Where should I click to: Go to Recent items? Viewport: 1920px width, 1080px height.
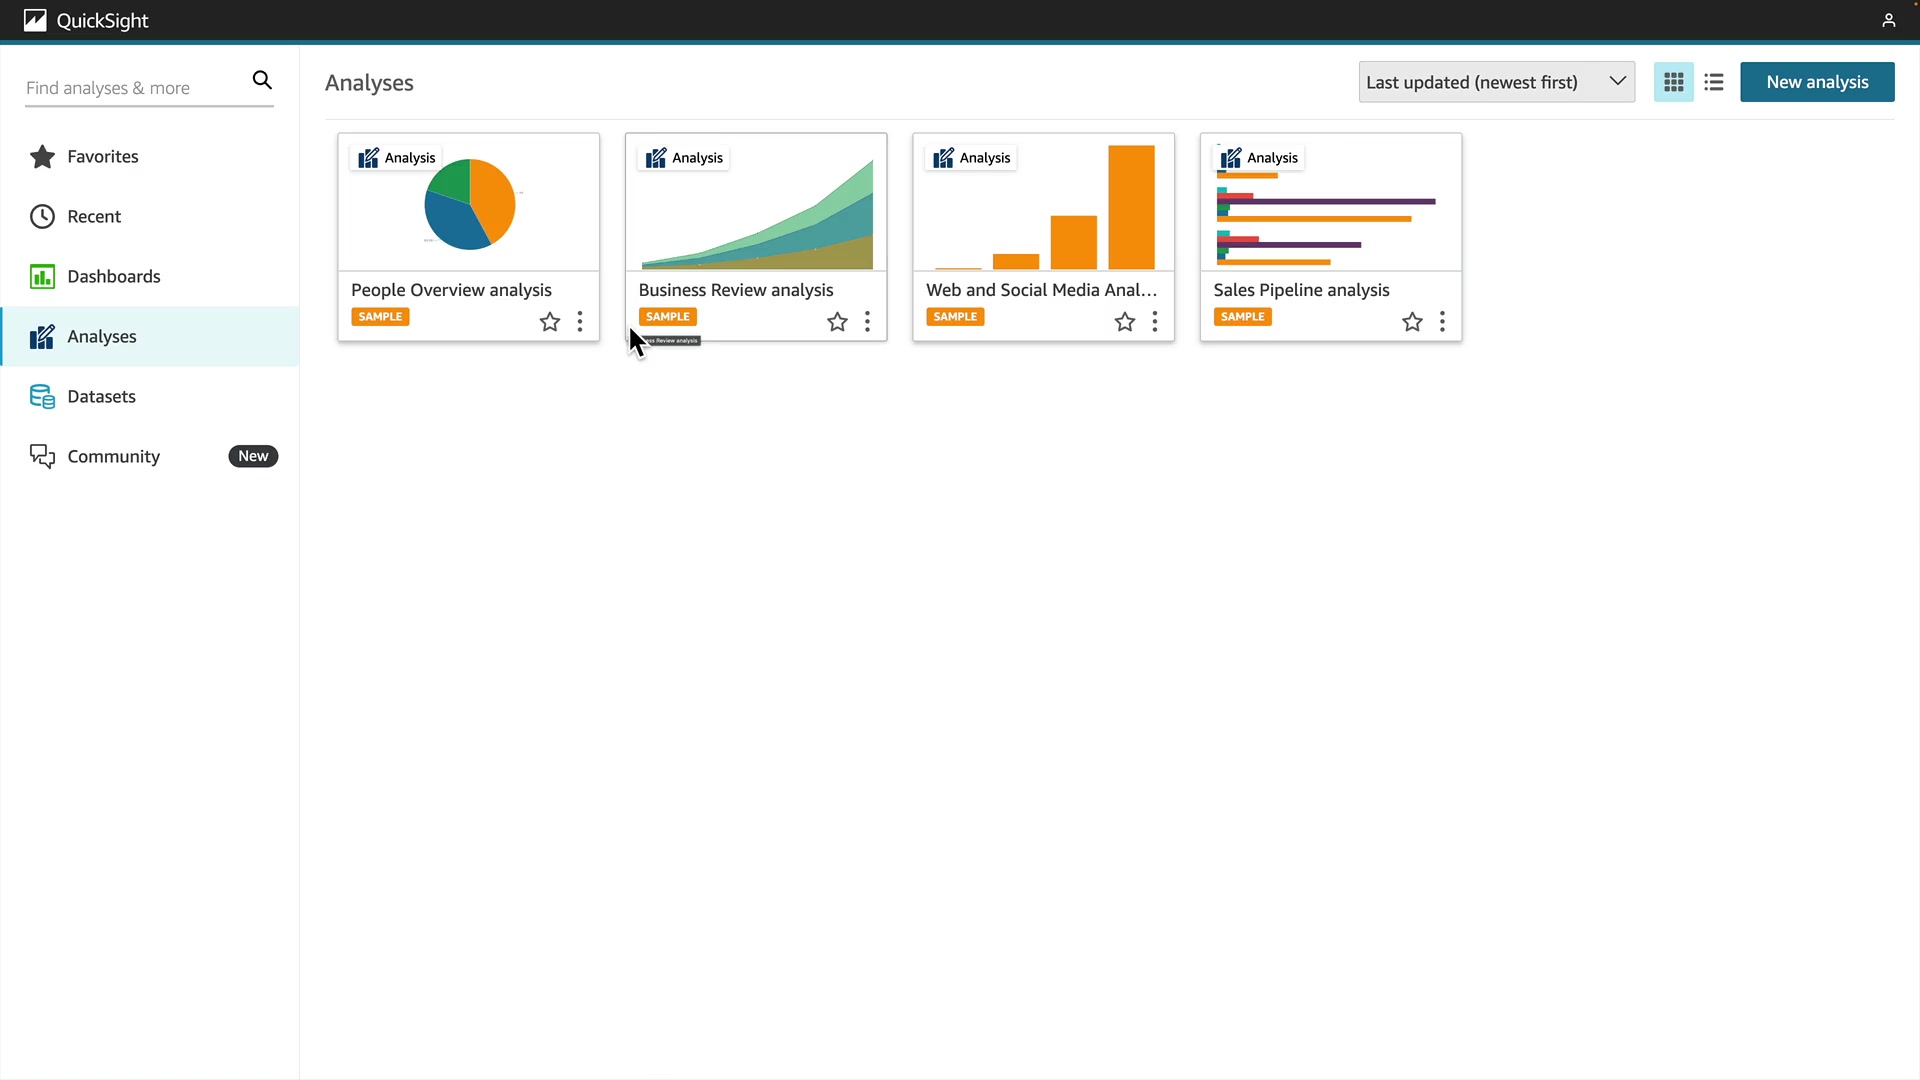coord(94,216)
